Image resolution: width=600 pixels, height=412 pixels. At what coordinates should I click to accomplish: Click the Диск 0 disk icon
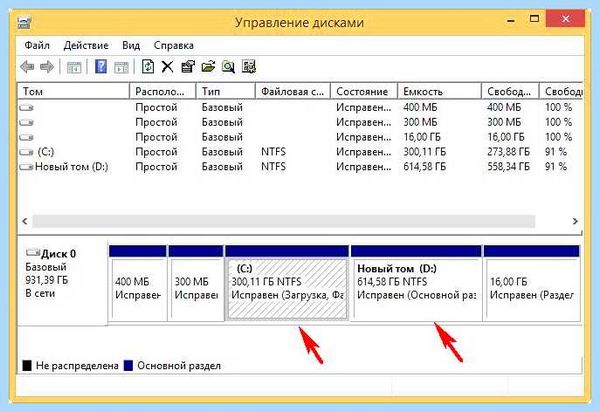click(x=33, y=252)
